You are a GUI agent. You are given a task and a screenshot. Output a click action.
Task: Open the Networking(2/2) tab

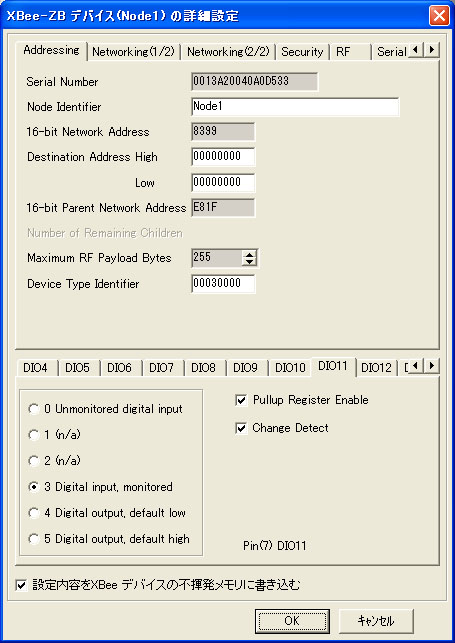228,52
